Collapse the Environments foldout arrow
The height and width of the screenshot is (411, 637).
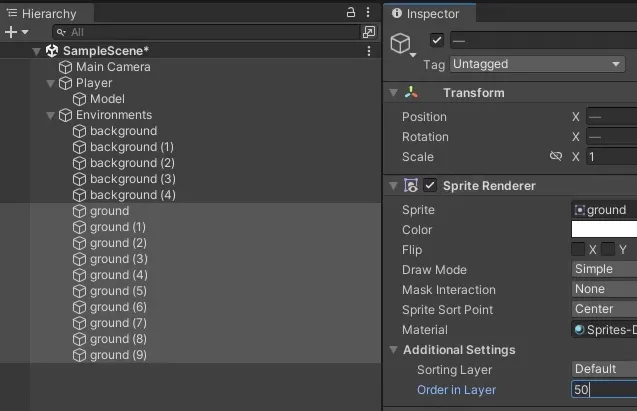tap(50, 116)
